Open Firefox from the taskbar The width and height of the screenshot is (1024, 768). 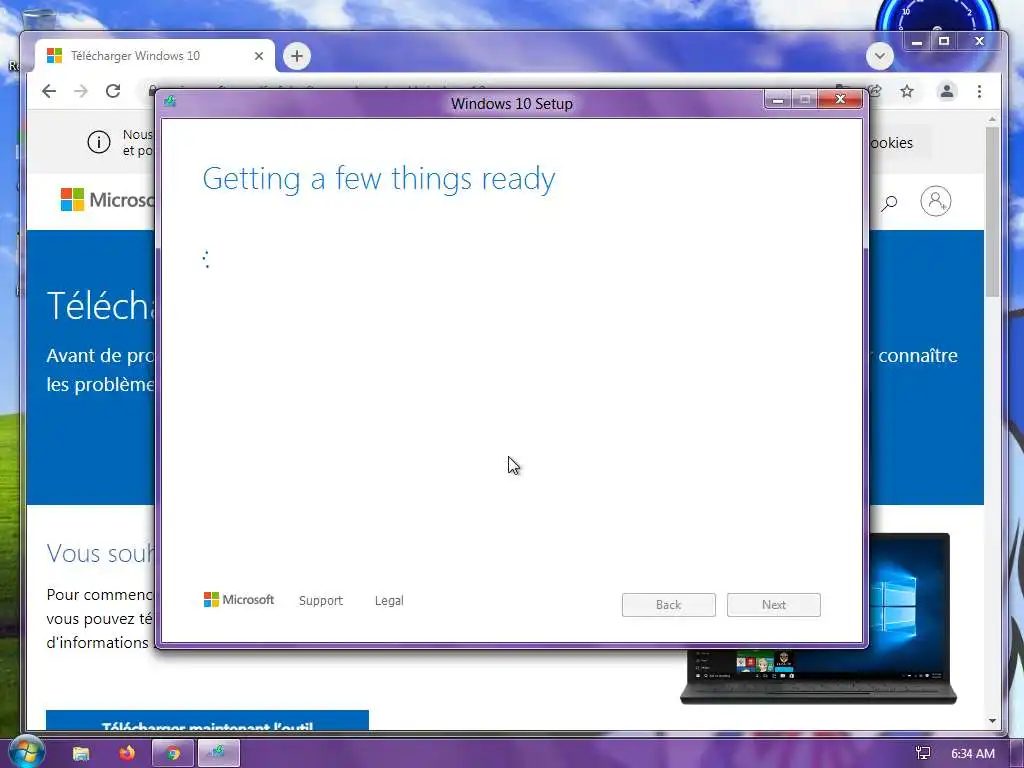pos(127,753)
